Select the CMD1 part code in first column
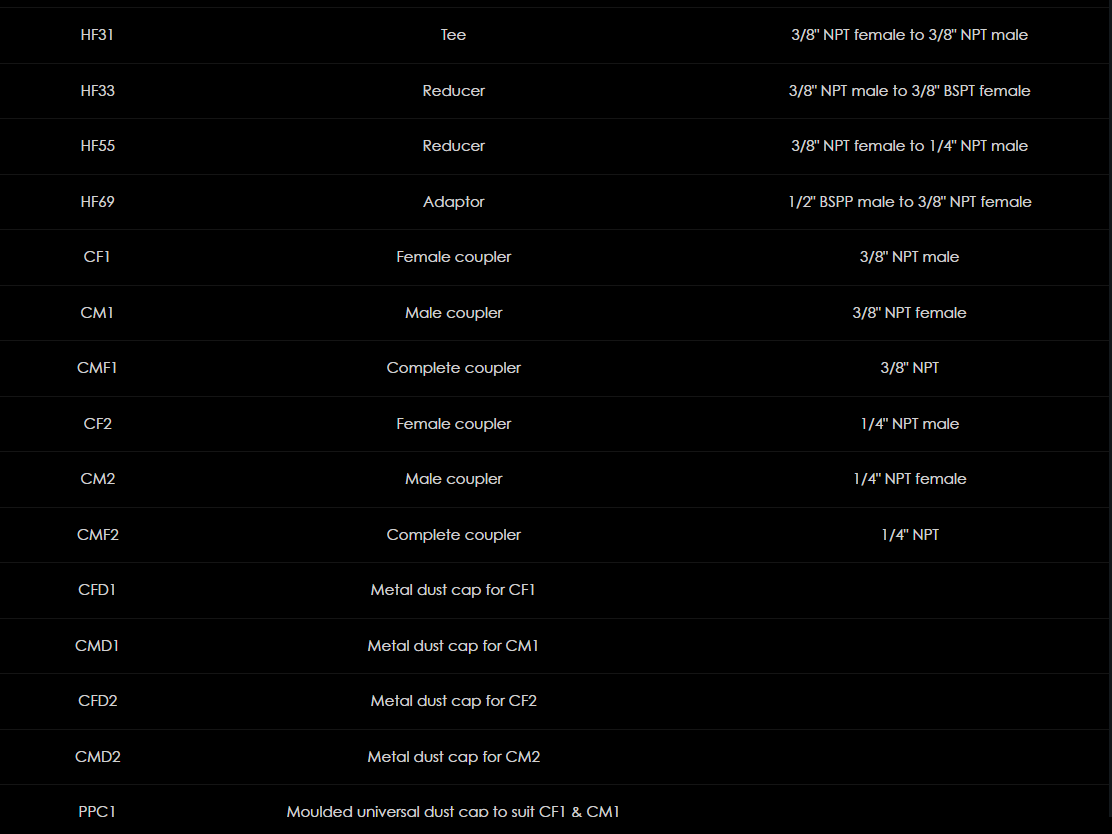Screen dimensions: 1112x834 pos(97,646)
